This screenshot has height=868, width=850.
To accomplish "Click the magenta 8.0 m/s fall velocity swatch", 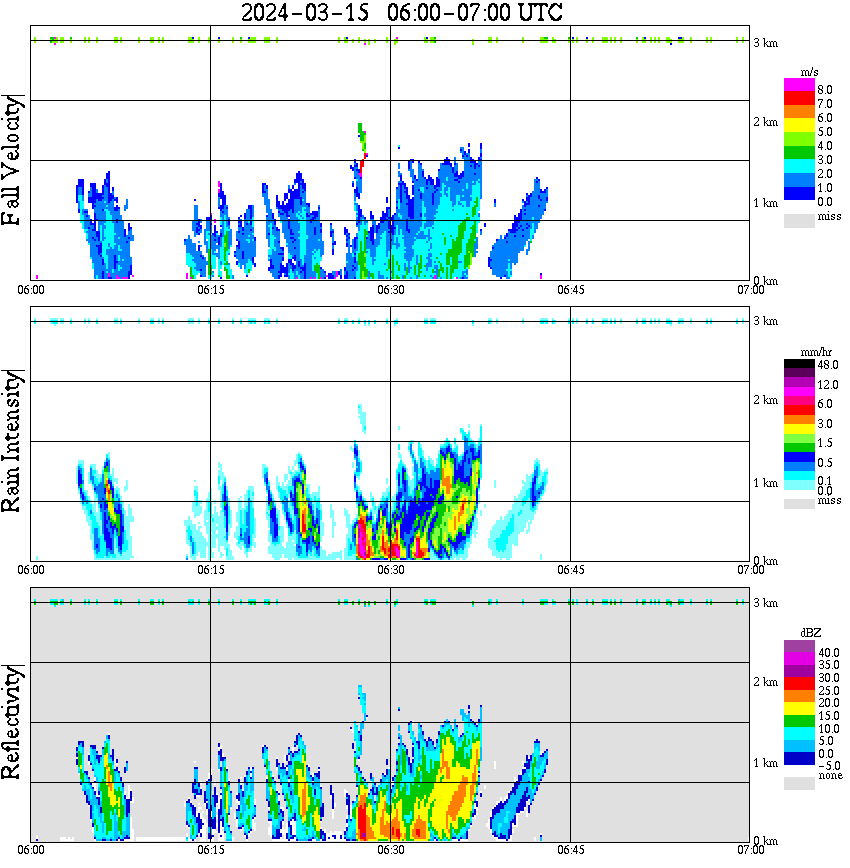I will [799, 84].
